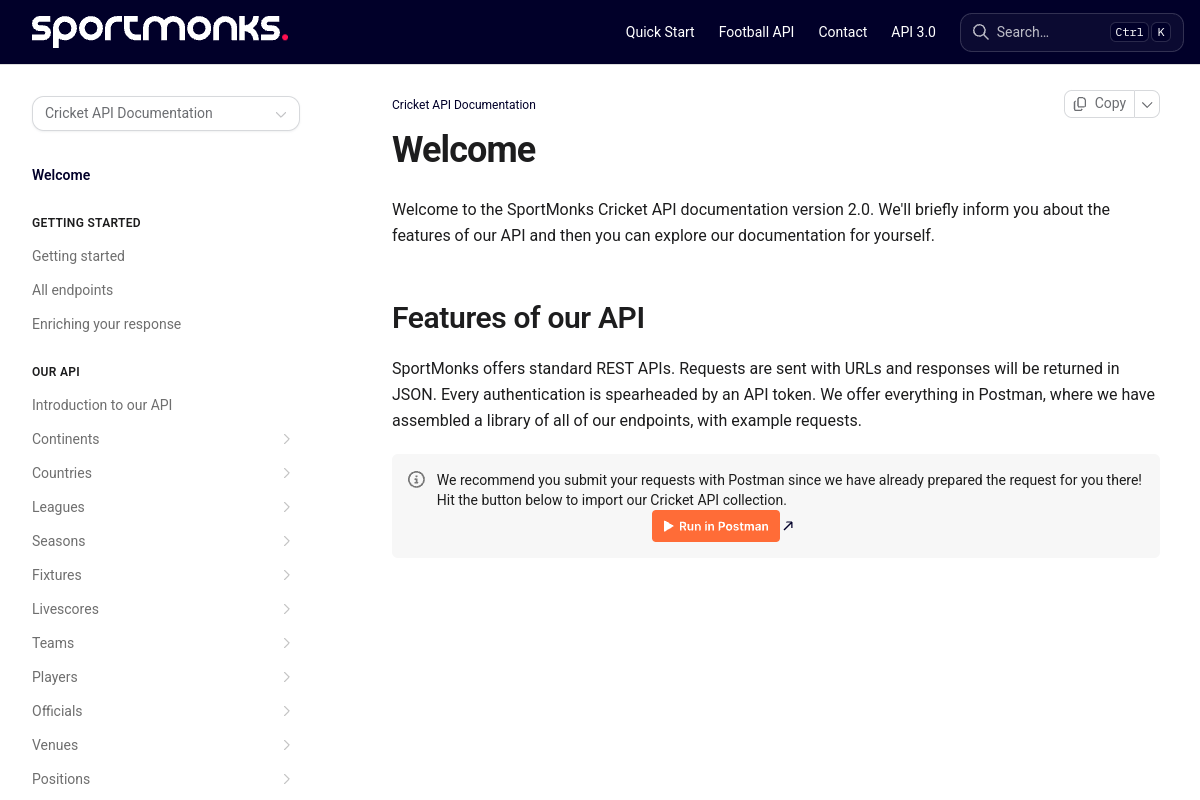The width and height of the screenshot is (1200, 800).
Task: Click the Run in Postman button
Action: (716, 526)
